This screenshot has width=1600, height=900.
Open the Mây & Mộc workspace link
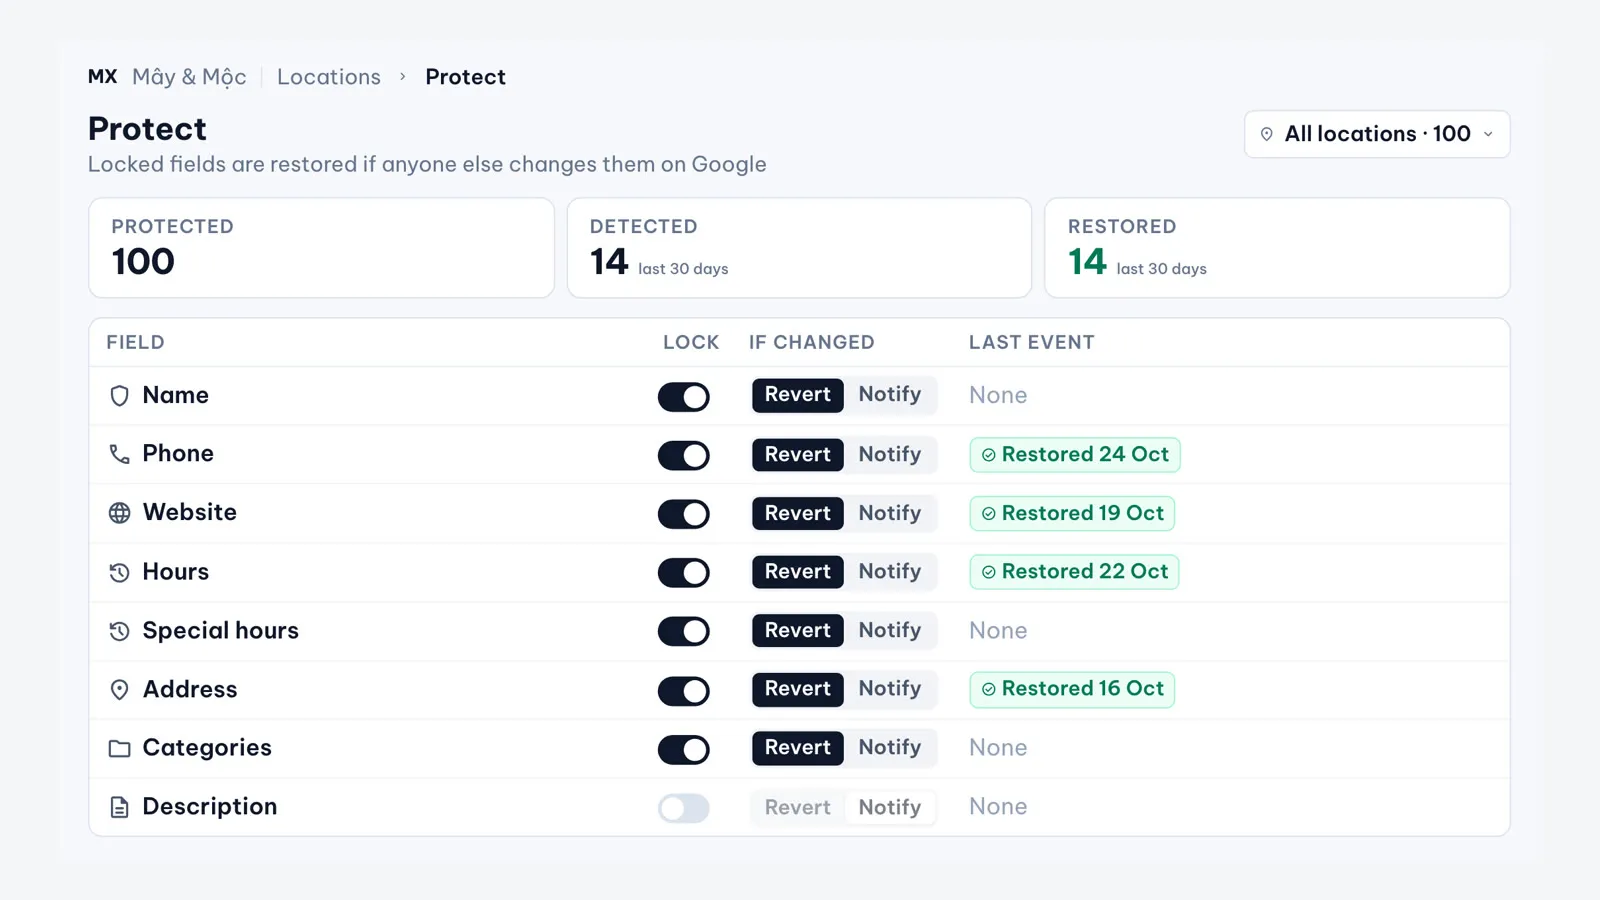[x=189, y=77]
